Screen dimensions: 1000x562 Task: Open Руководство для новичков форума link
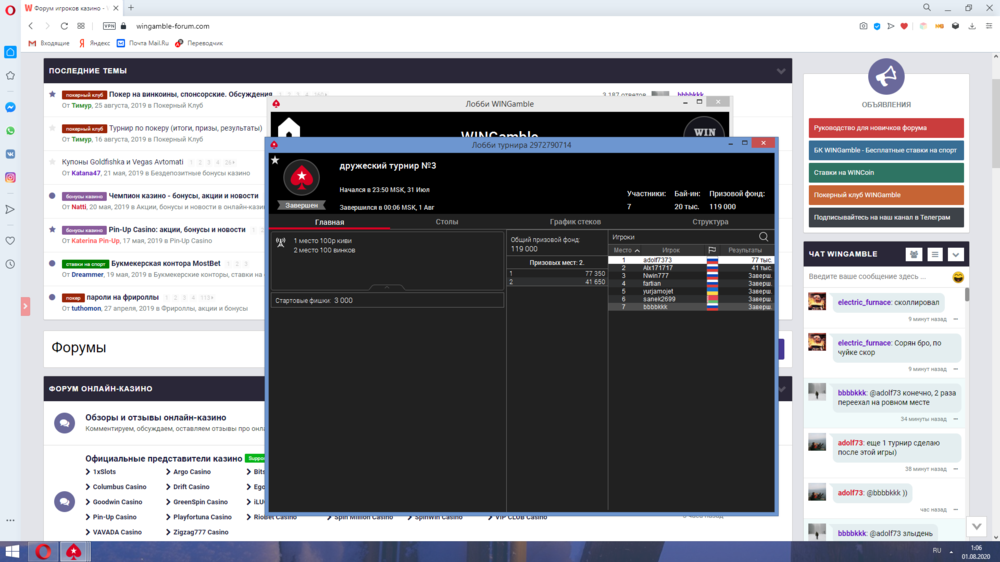click(886, 128)
